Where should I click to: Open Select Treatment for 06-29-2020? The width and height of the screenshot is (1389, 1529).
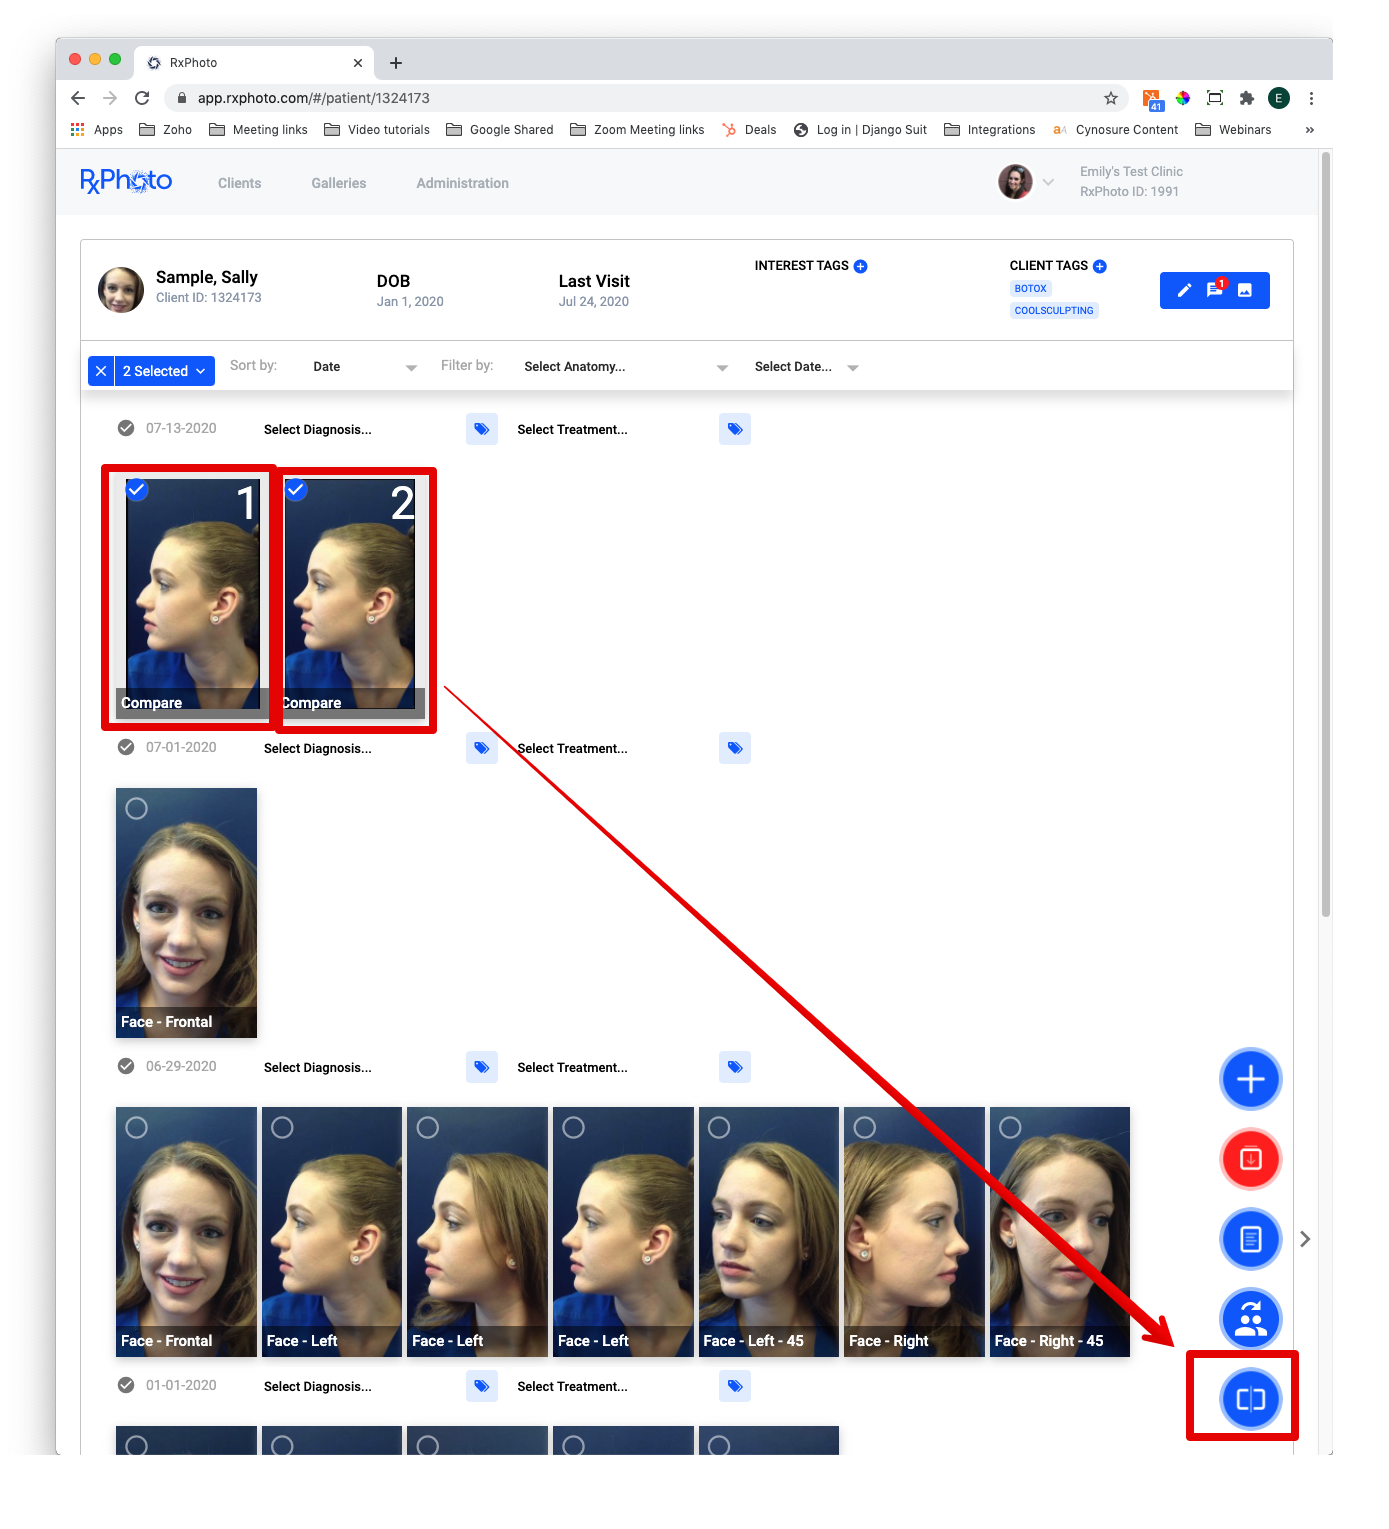pos(572,1068)
